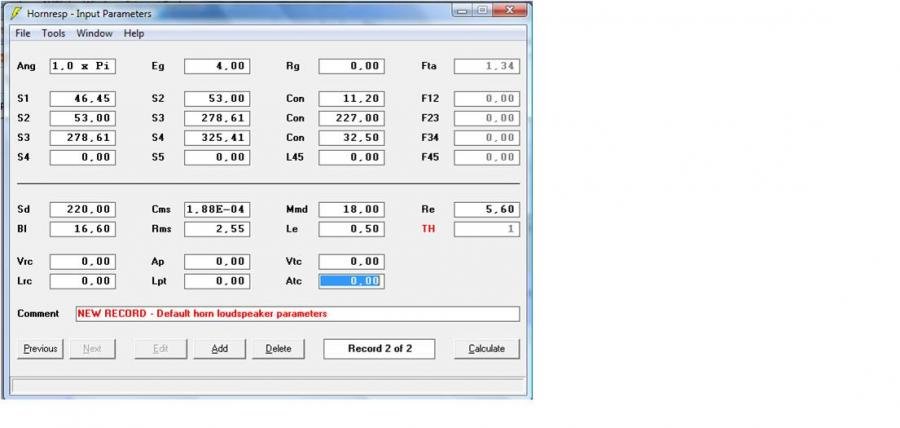Click the Hornresp lightning icon in title bar
The width and height of the screenshot is (900, 428).
(16, 12)
